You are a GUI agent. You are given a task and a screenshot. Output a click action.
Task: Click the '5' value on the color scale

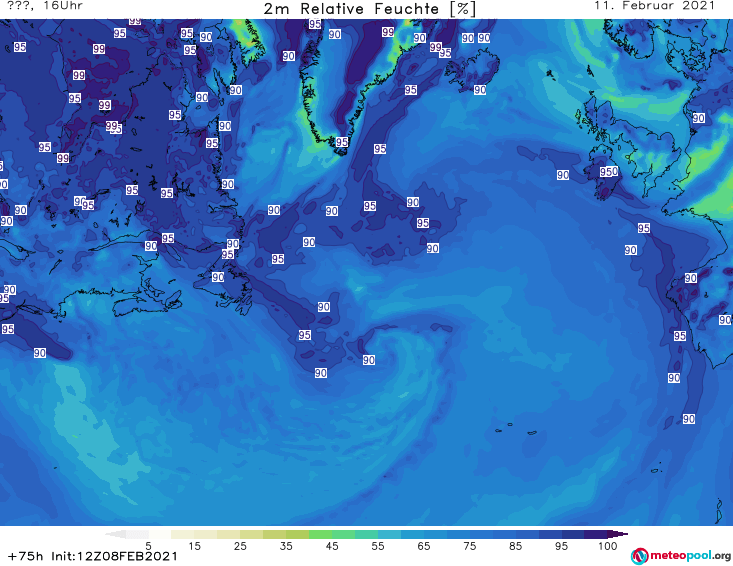pyautogui.click(x=148, y=546)
